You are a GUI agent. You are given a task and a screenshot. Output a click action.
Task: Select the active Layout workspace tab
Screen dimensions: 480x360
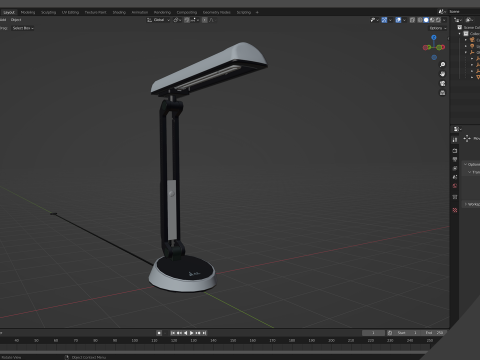coord(9,12)
